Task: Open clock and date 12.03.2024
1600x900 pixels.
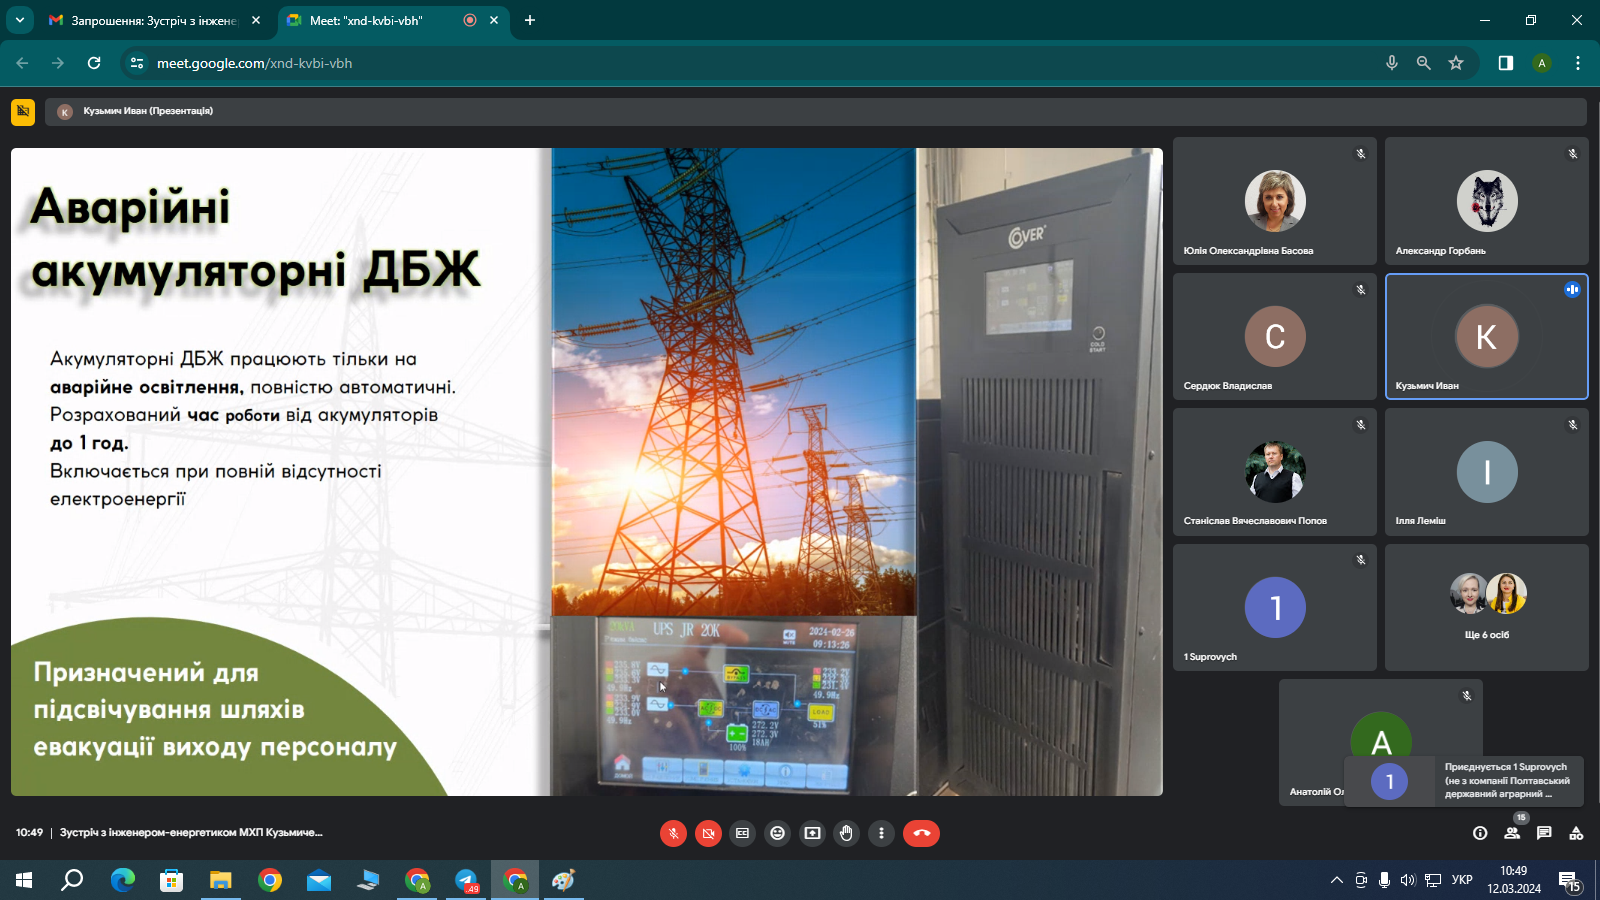Action: click(1514, 880)
